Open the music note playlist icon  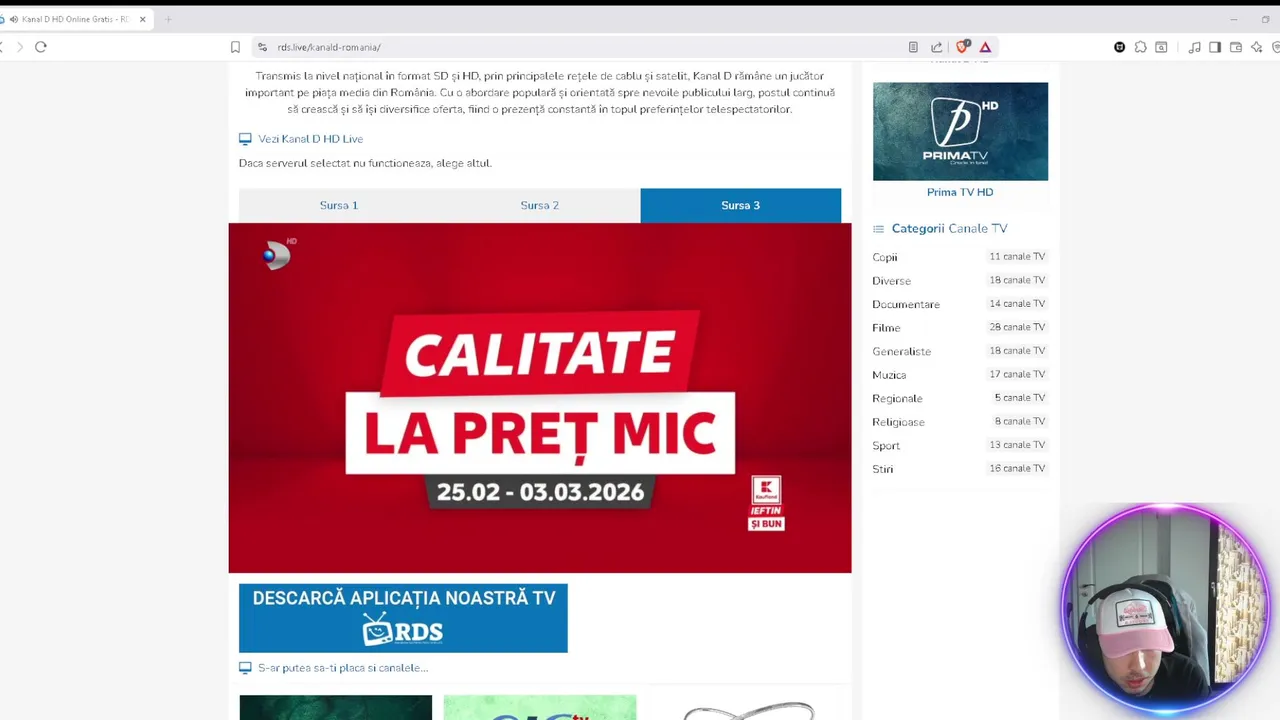point(1194,47)
